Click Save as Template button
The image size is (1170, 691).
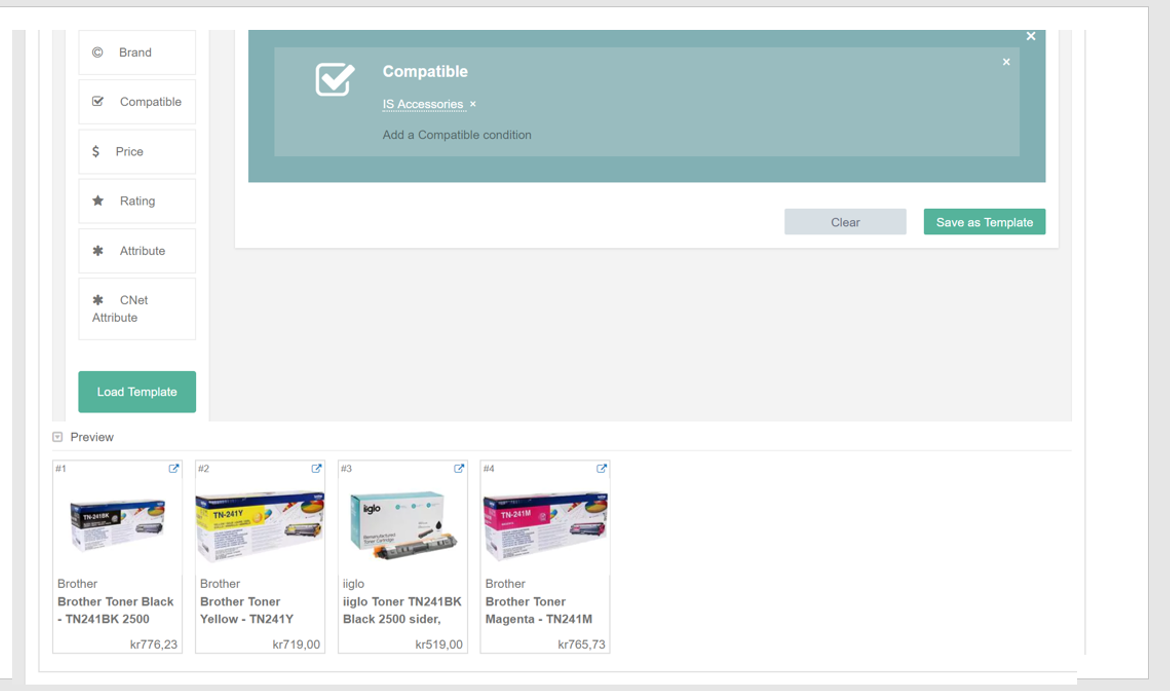(x=984, y=222)
